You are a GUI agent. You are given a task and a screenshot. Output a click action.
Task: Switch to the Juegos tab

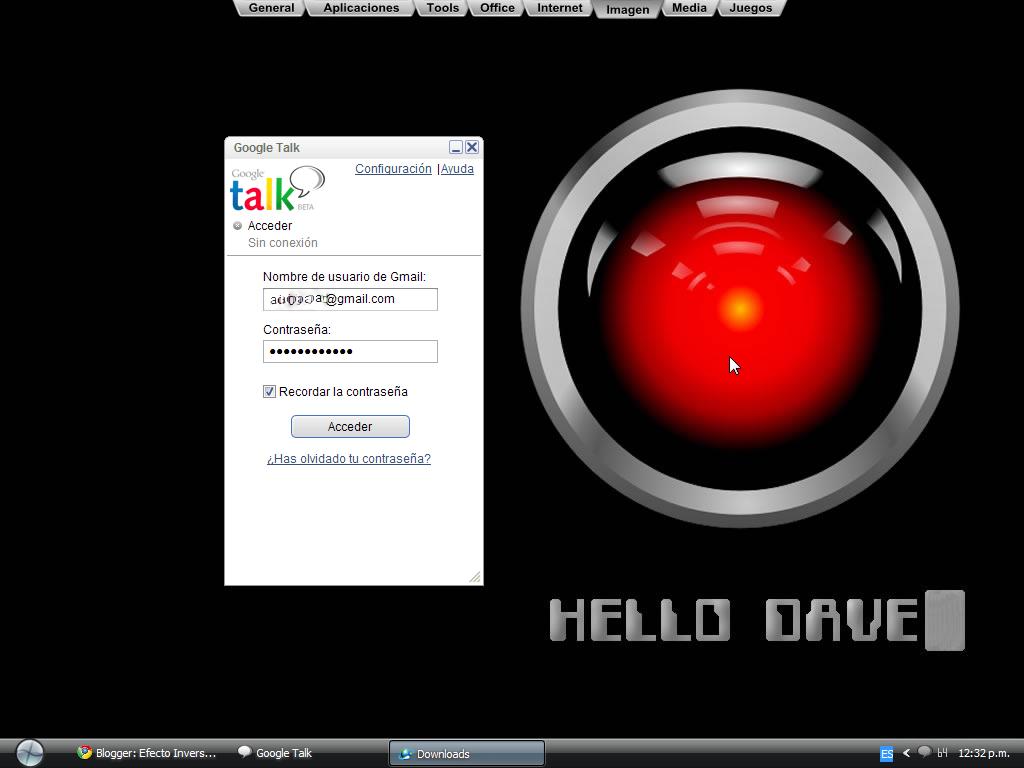(x=750, y=8)
